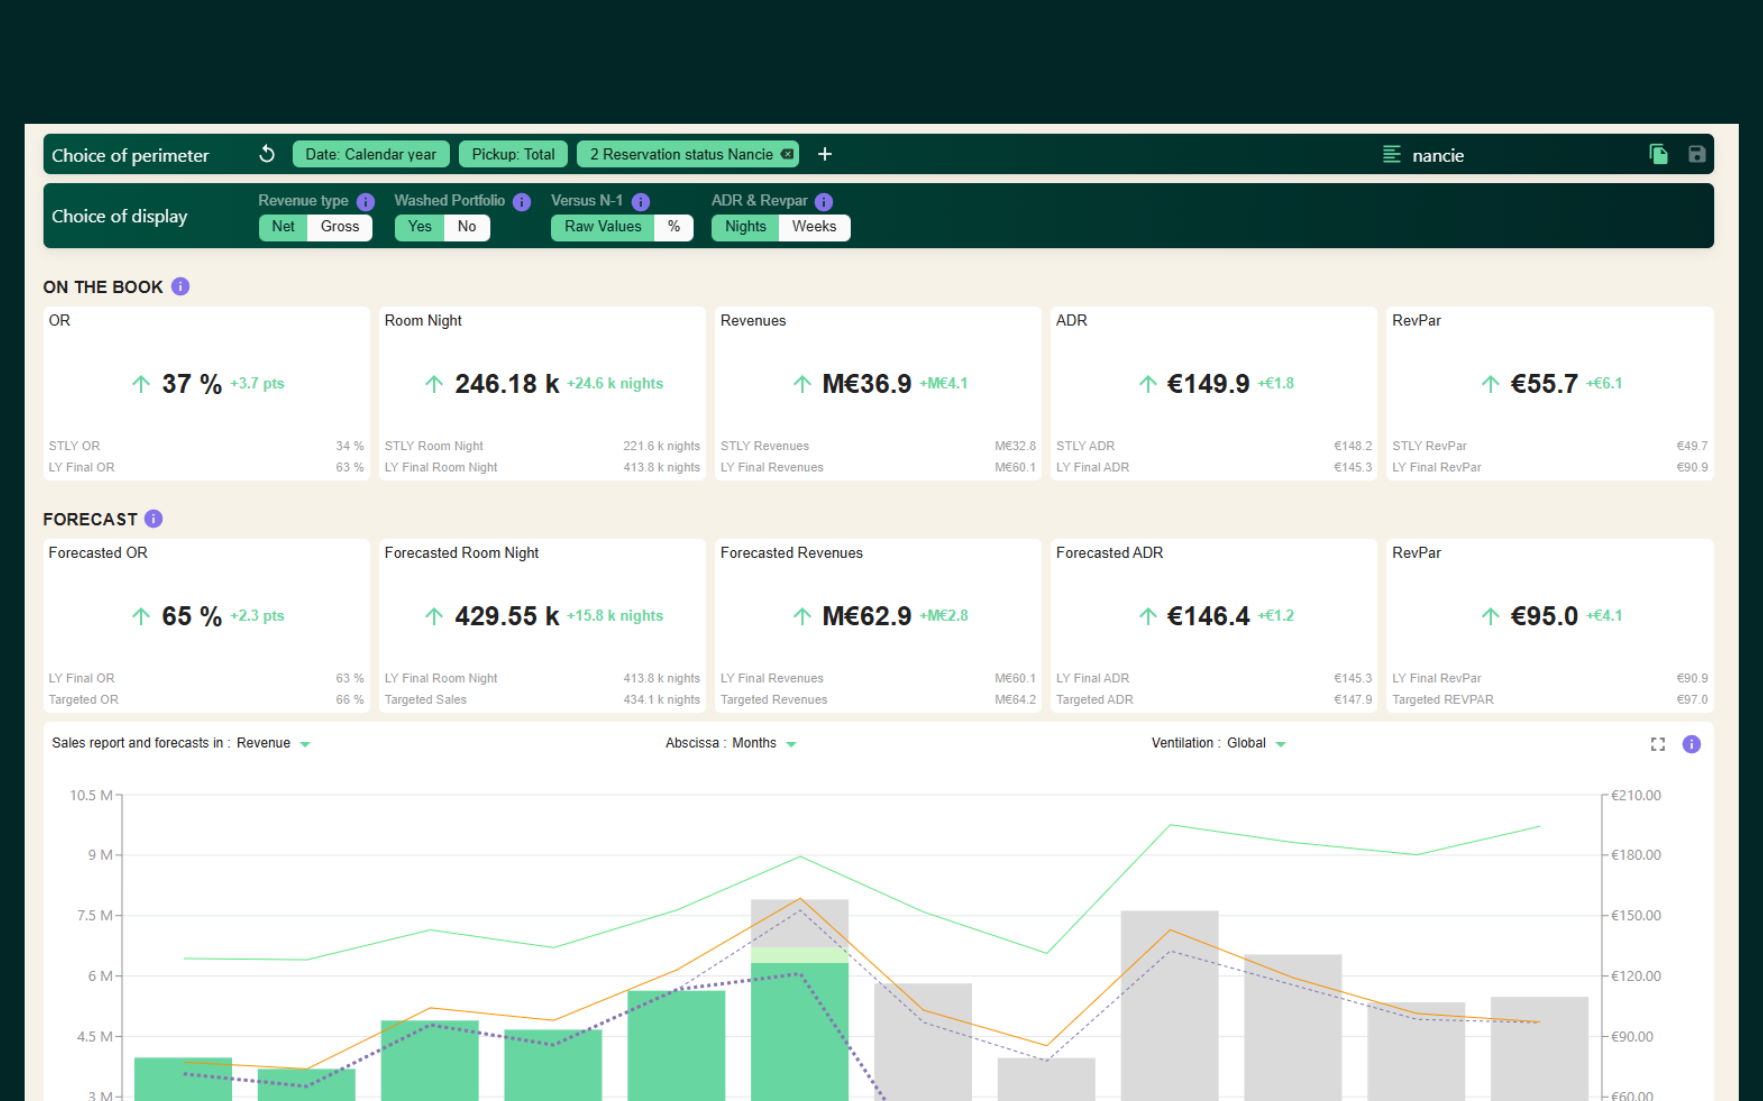
Task: Remove the Reservation status Nancie filter
Action: (x=788, y=154)
